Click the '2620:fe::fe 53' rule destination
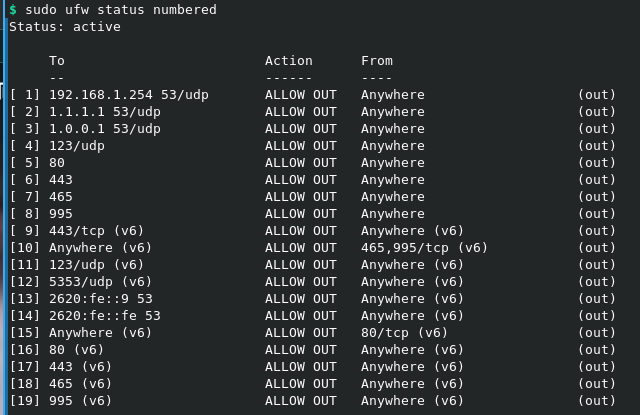The image size is (640, 415). click(104, 316)
